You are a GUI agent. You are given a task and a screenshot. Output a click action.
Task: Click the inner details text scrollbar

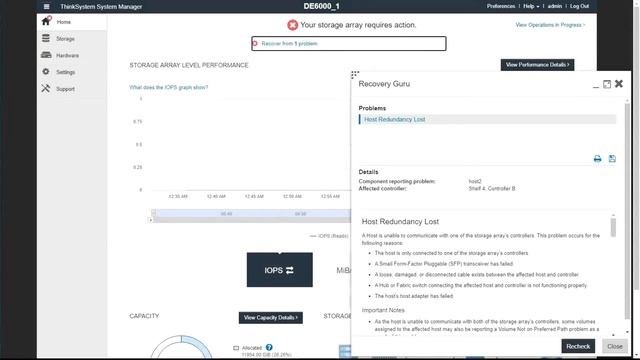613,227
